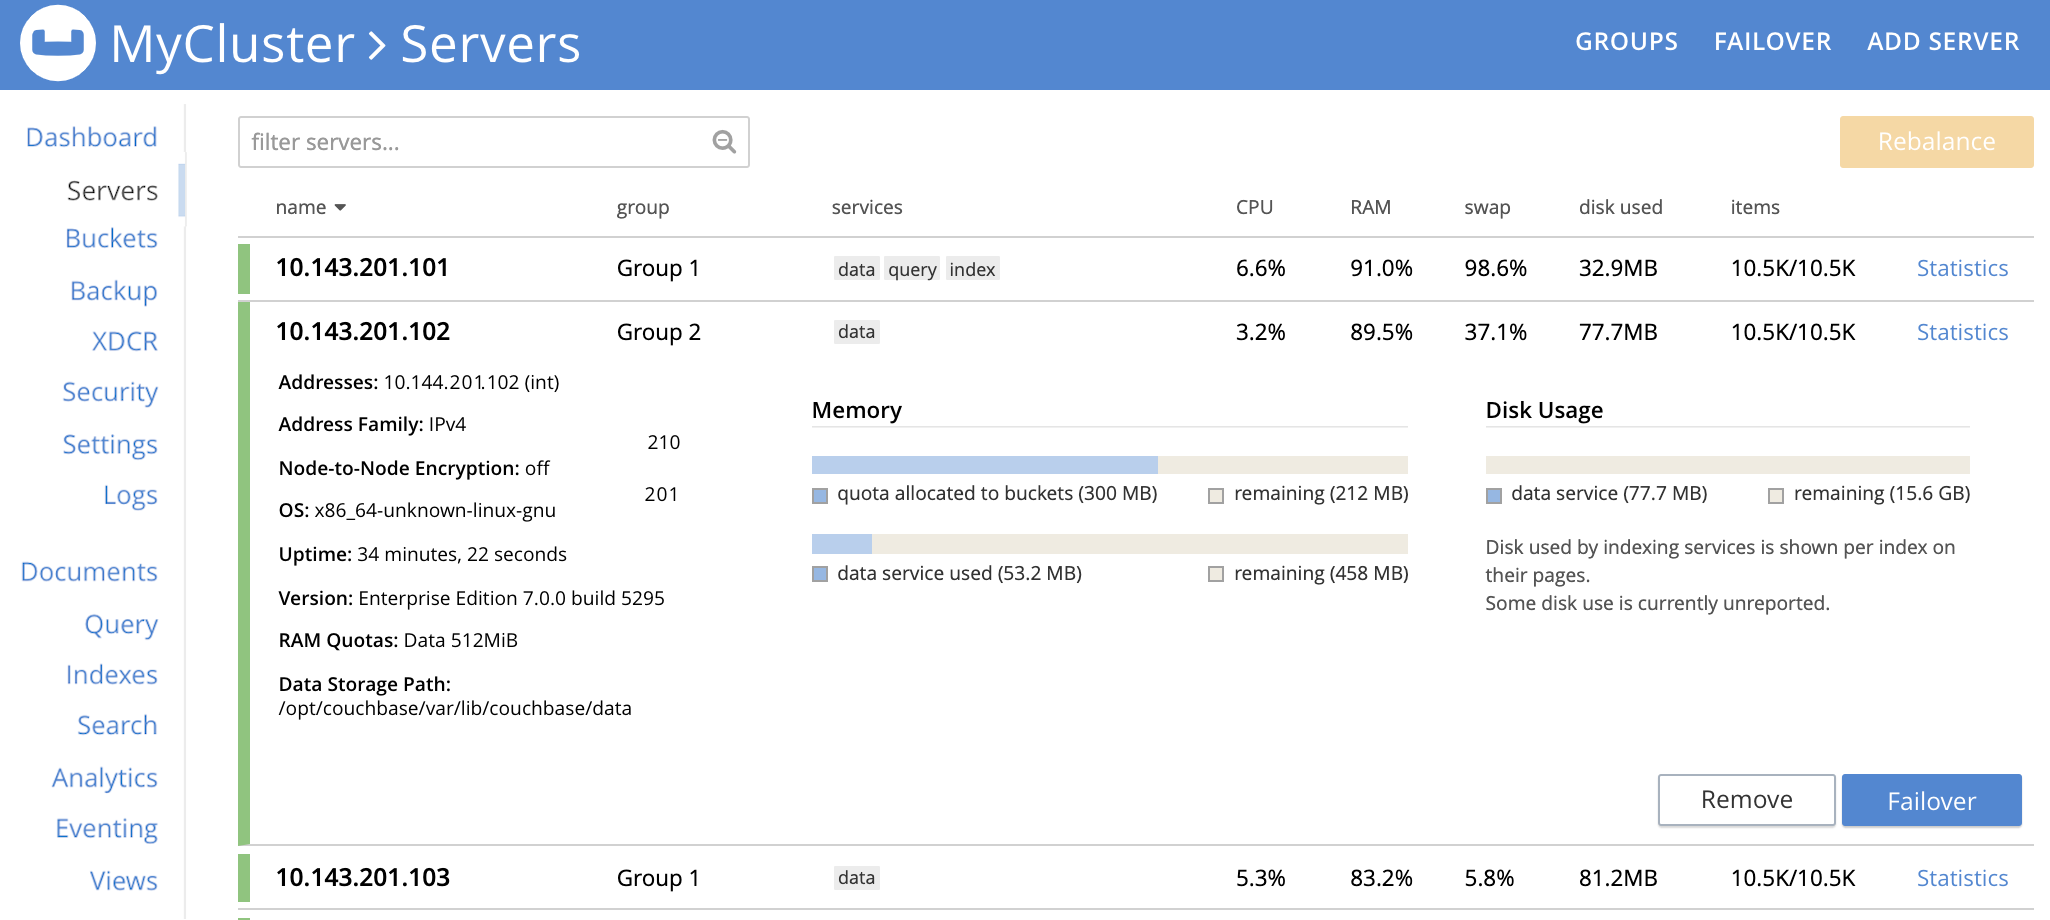Click the green health indicator beside 10.143.201.101
The height and width of the screenshot is (920, 2050).
(x=246, y=268)
